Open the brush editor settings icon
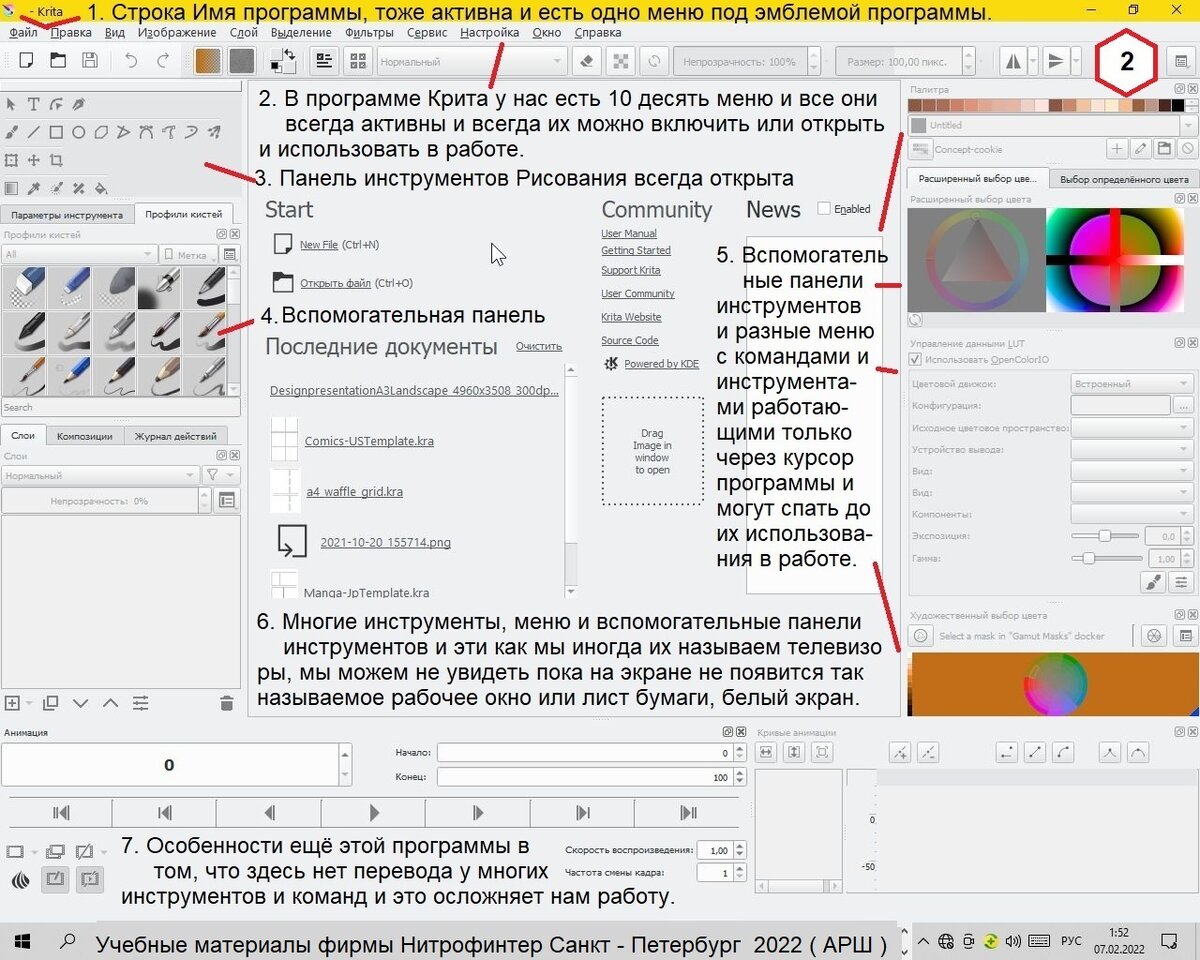The width and height of the screenshot is (1200, 960). pos(323,61)
